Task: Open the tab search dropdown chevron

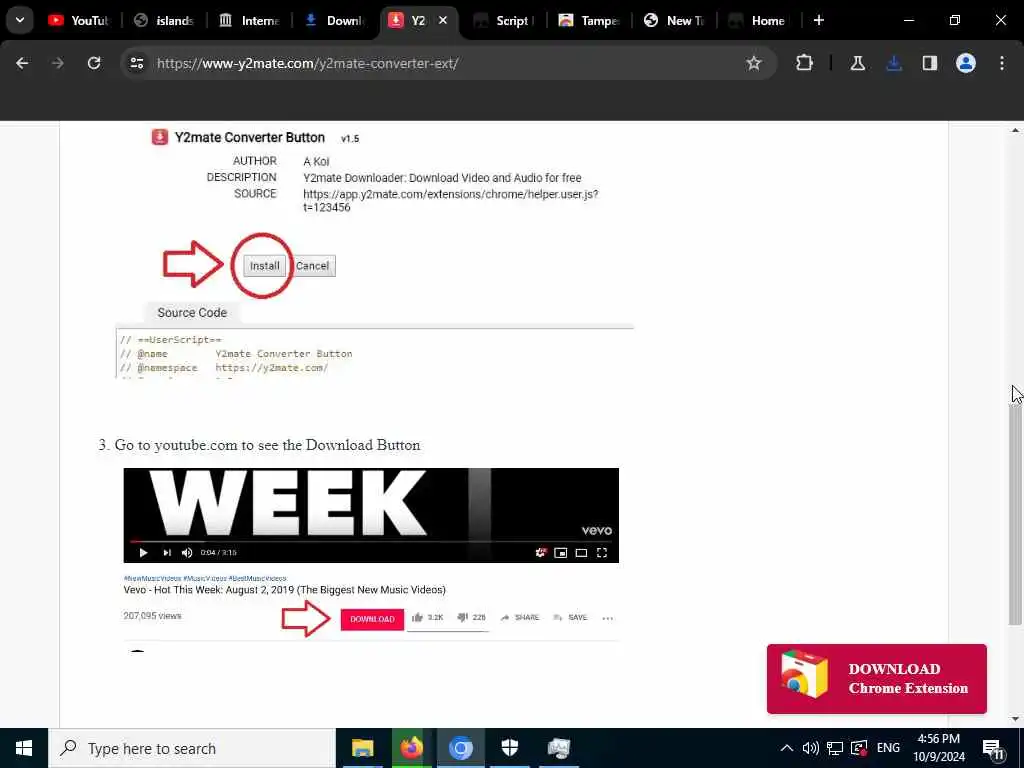Action: 20,20
